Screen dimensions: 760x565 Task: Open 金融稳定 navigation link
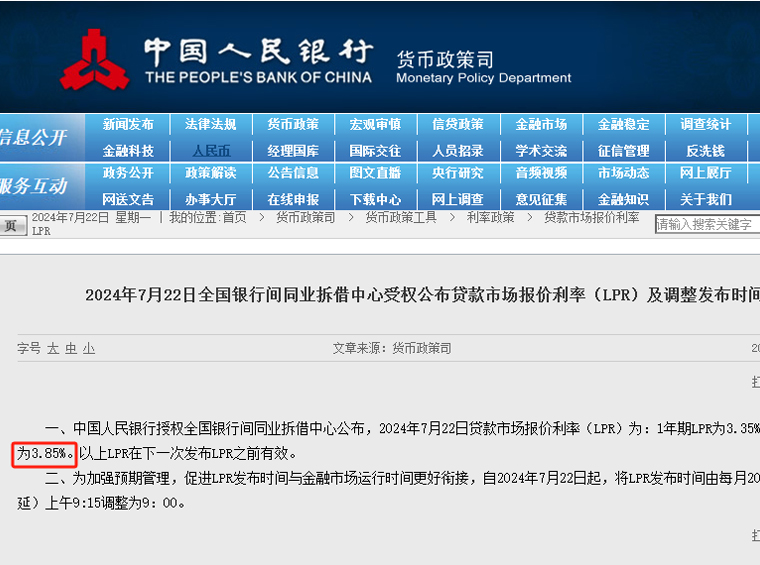623,125
